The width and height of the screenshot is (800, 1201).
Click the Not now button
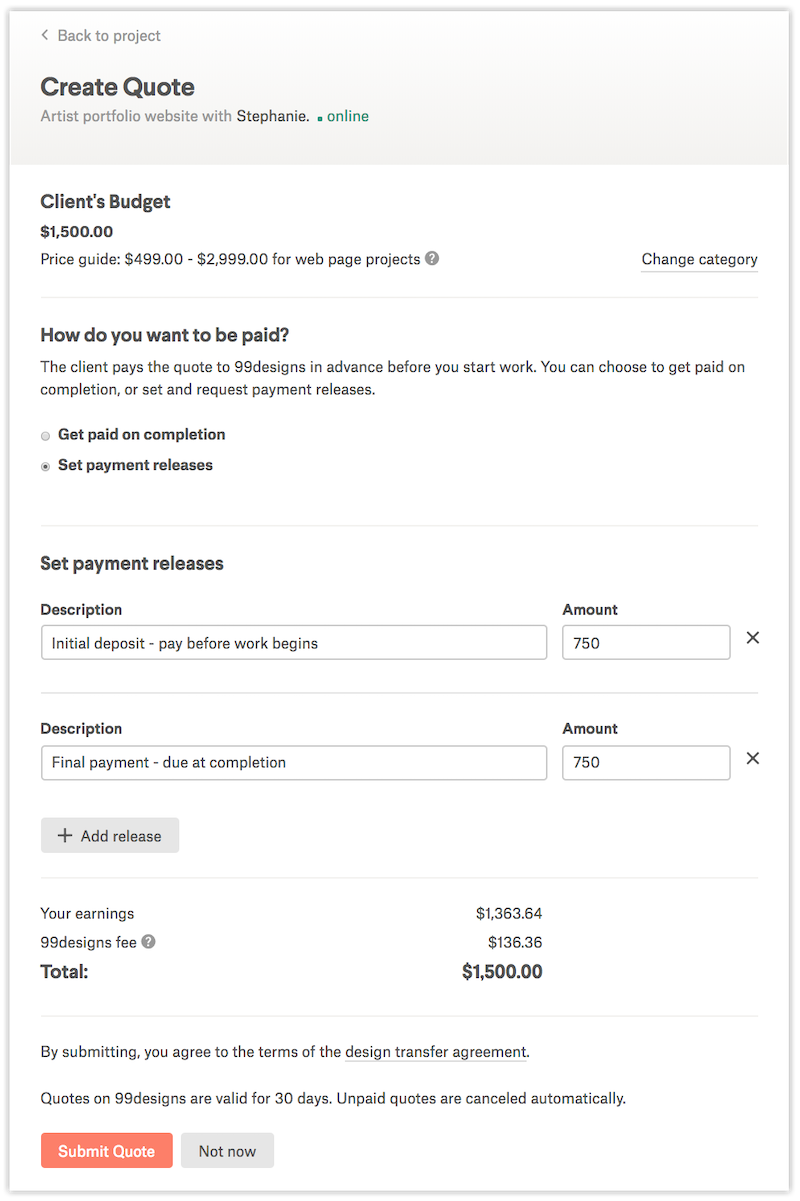[227, 1151]
